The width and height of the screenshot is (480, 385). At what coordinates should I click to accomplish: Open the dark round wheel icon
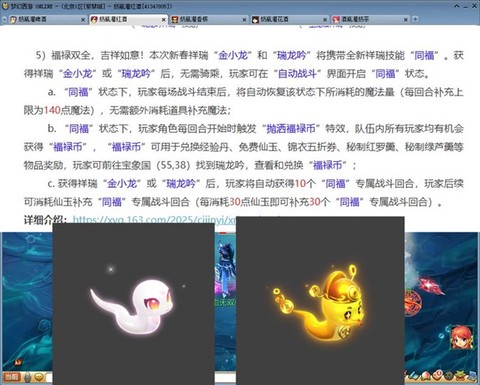click(449, 376)
